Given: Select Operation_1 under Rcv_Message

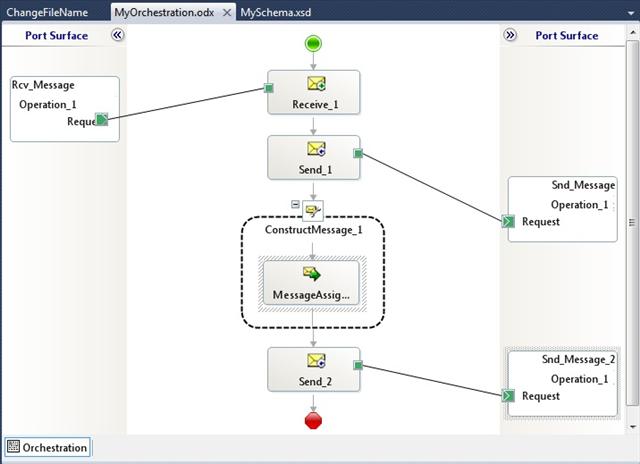Looking at the screenshot, I should pos(48,104).
